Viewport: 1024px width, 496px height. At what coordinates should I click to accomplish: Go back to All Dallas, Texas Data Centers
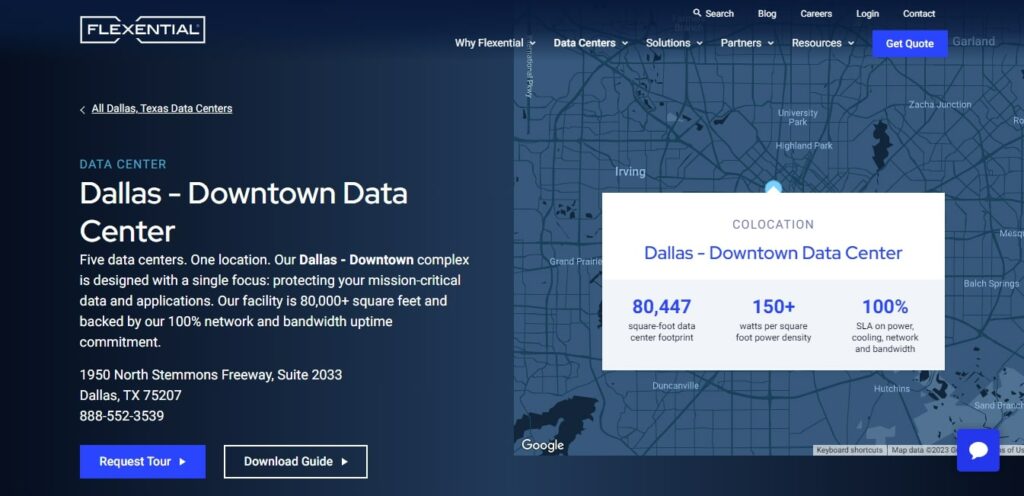point(162,109)
